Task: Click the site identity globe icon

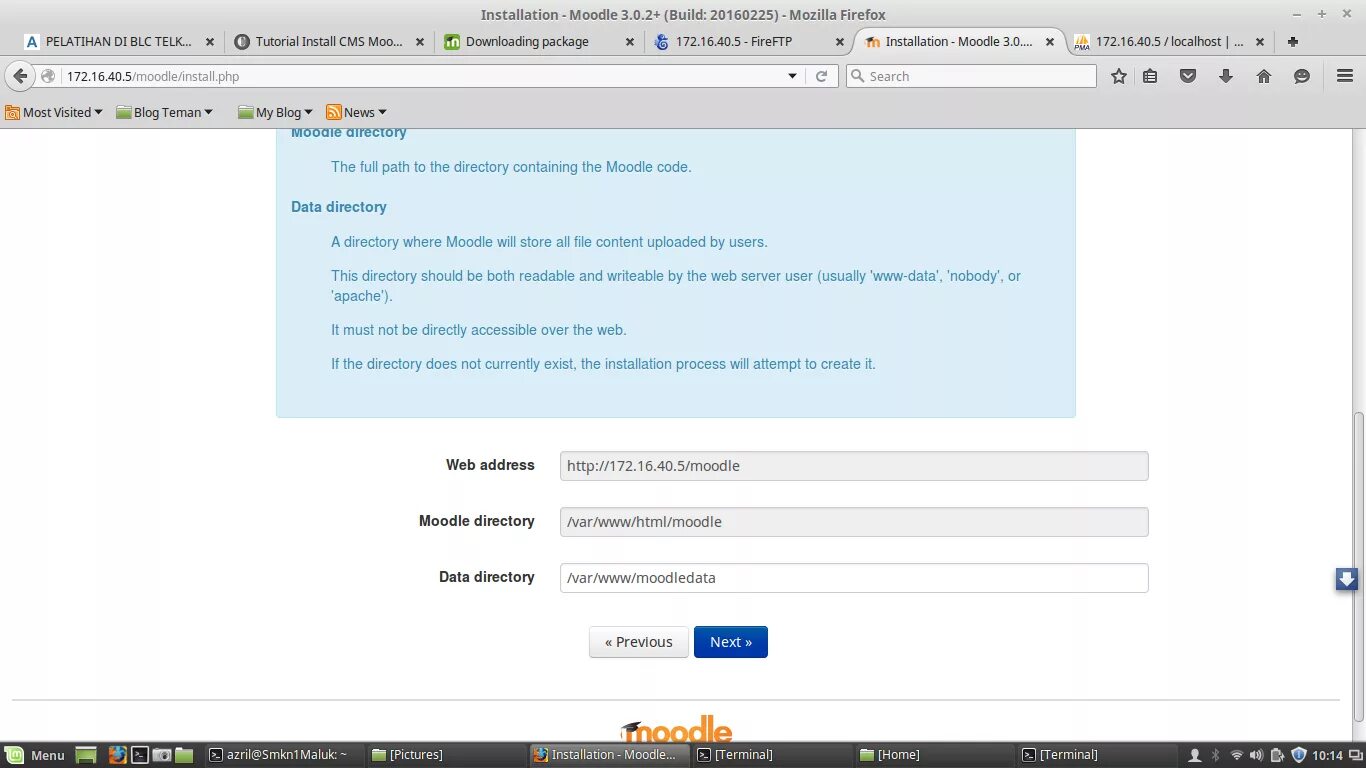Action: (x=48, y=76)
